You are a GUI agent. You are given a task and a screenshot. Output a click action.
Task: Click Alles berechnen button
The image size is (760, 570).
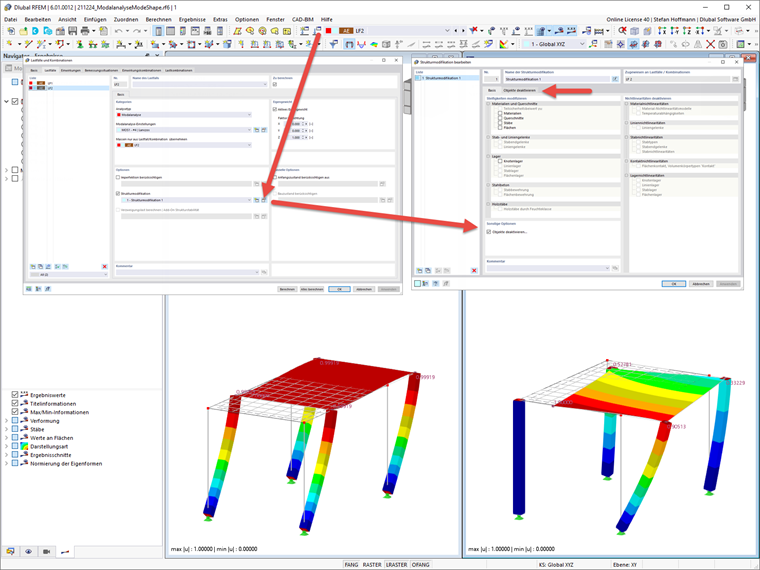click(x=312, y=289)
